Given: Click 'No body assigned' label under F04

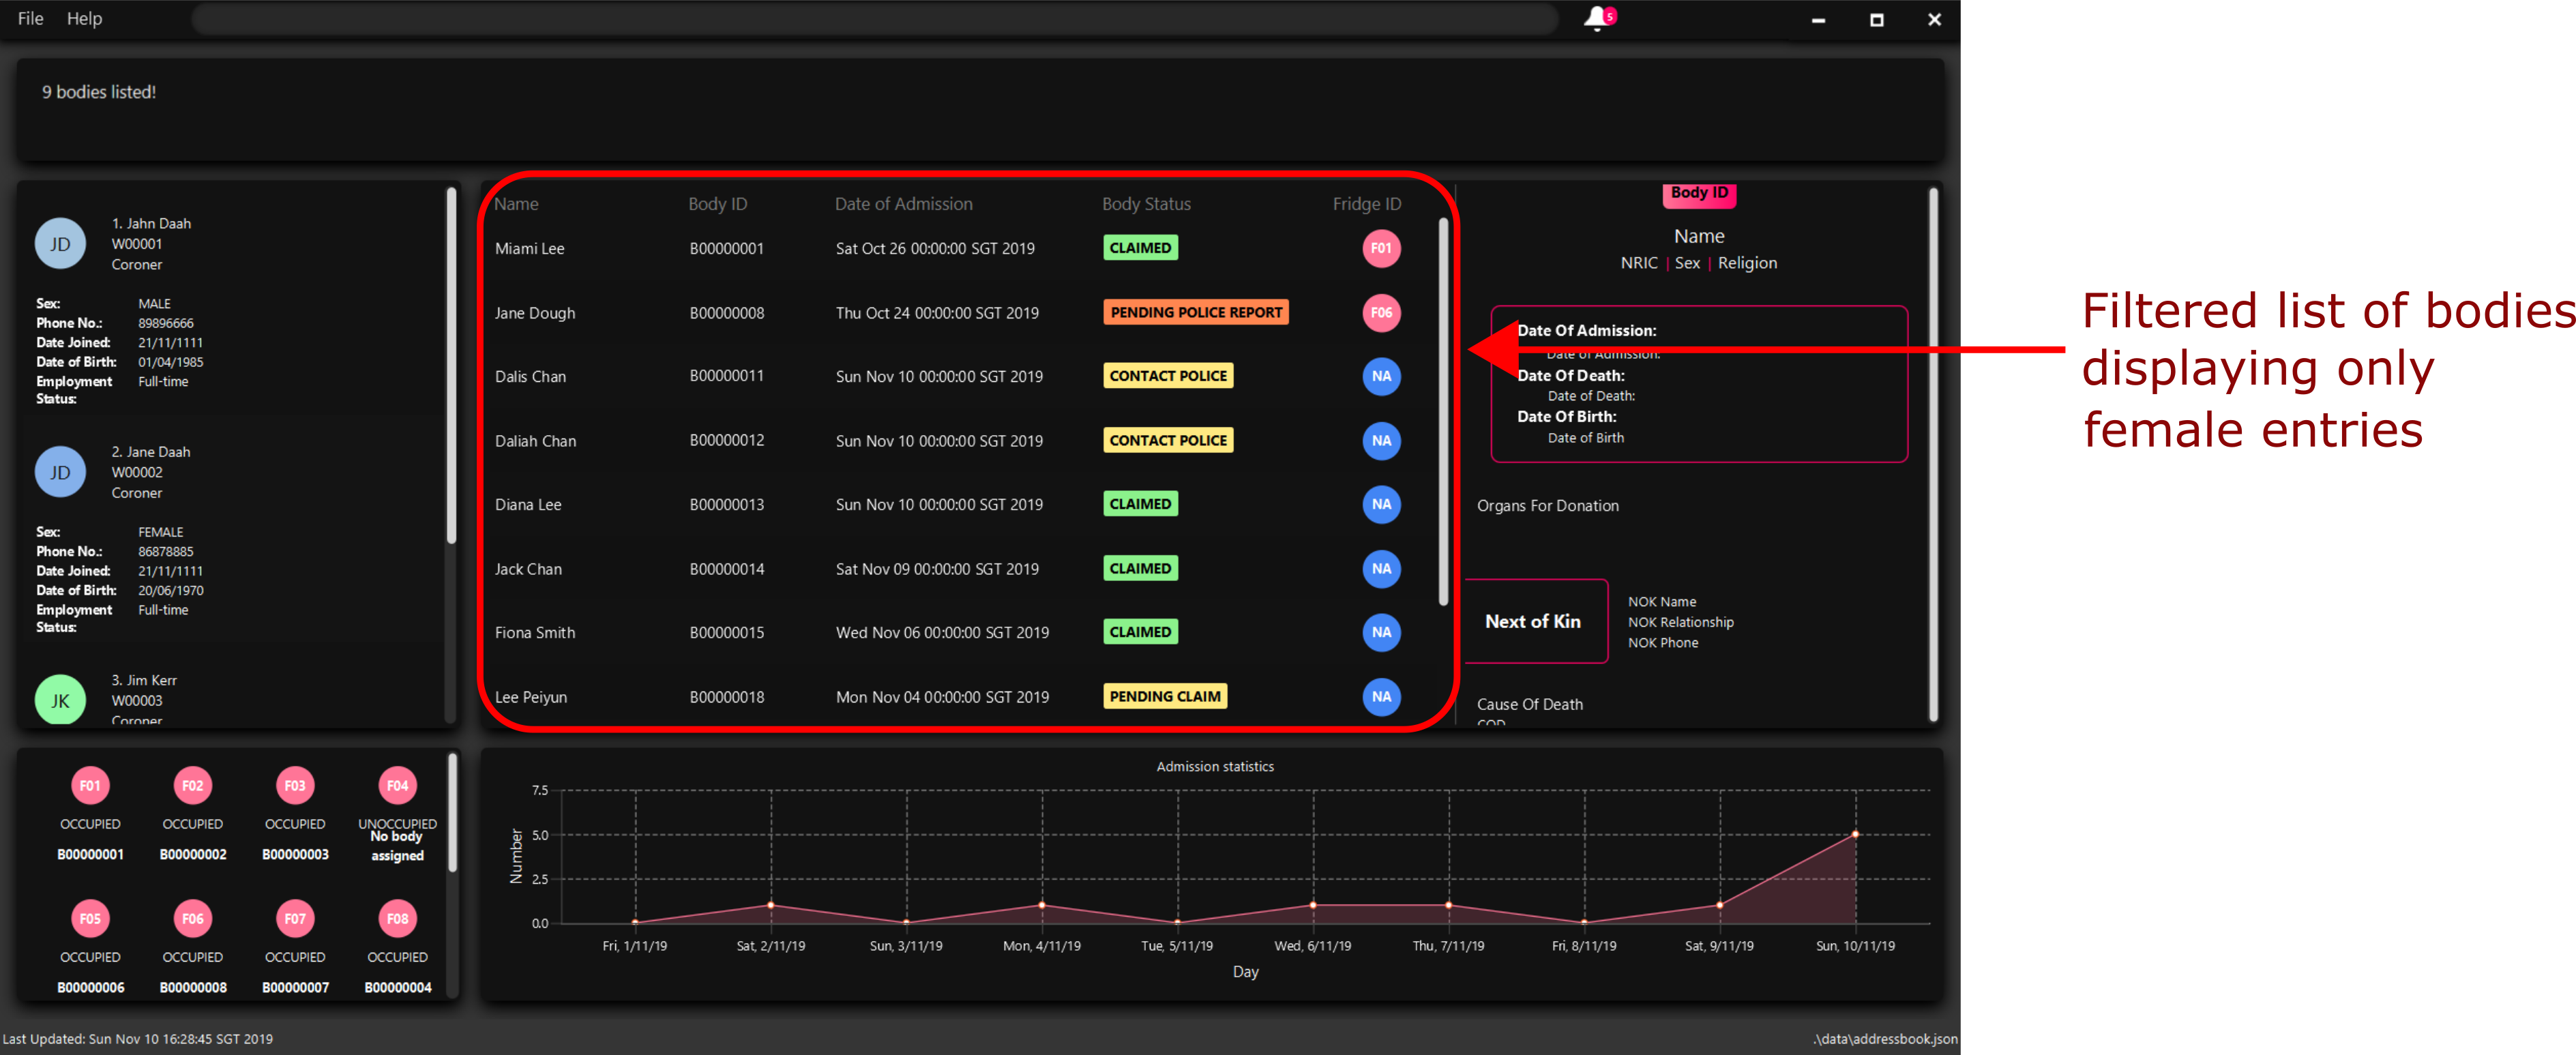Looking at the screenshot, I should (x=398, y=846).
